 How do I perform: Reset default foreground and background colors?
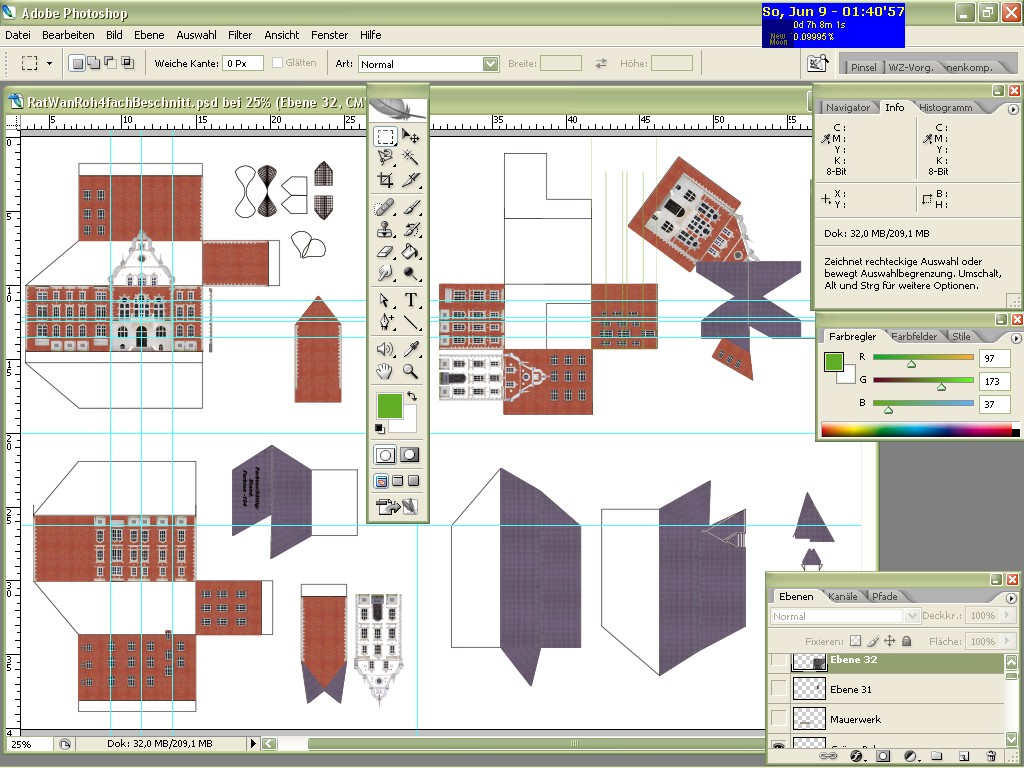click(x=379, y=428)
